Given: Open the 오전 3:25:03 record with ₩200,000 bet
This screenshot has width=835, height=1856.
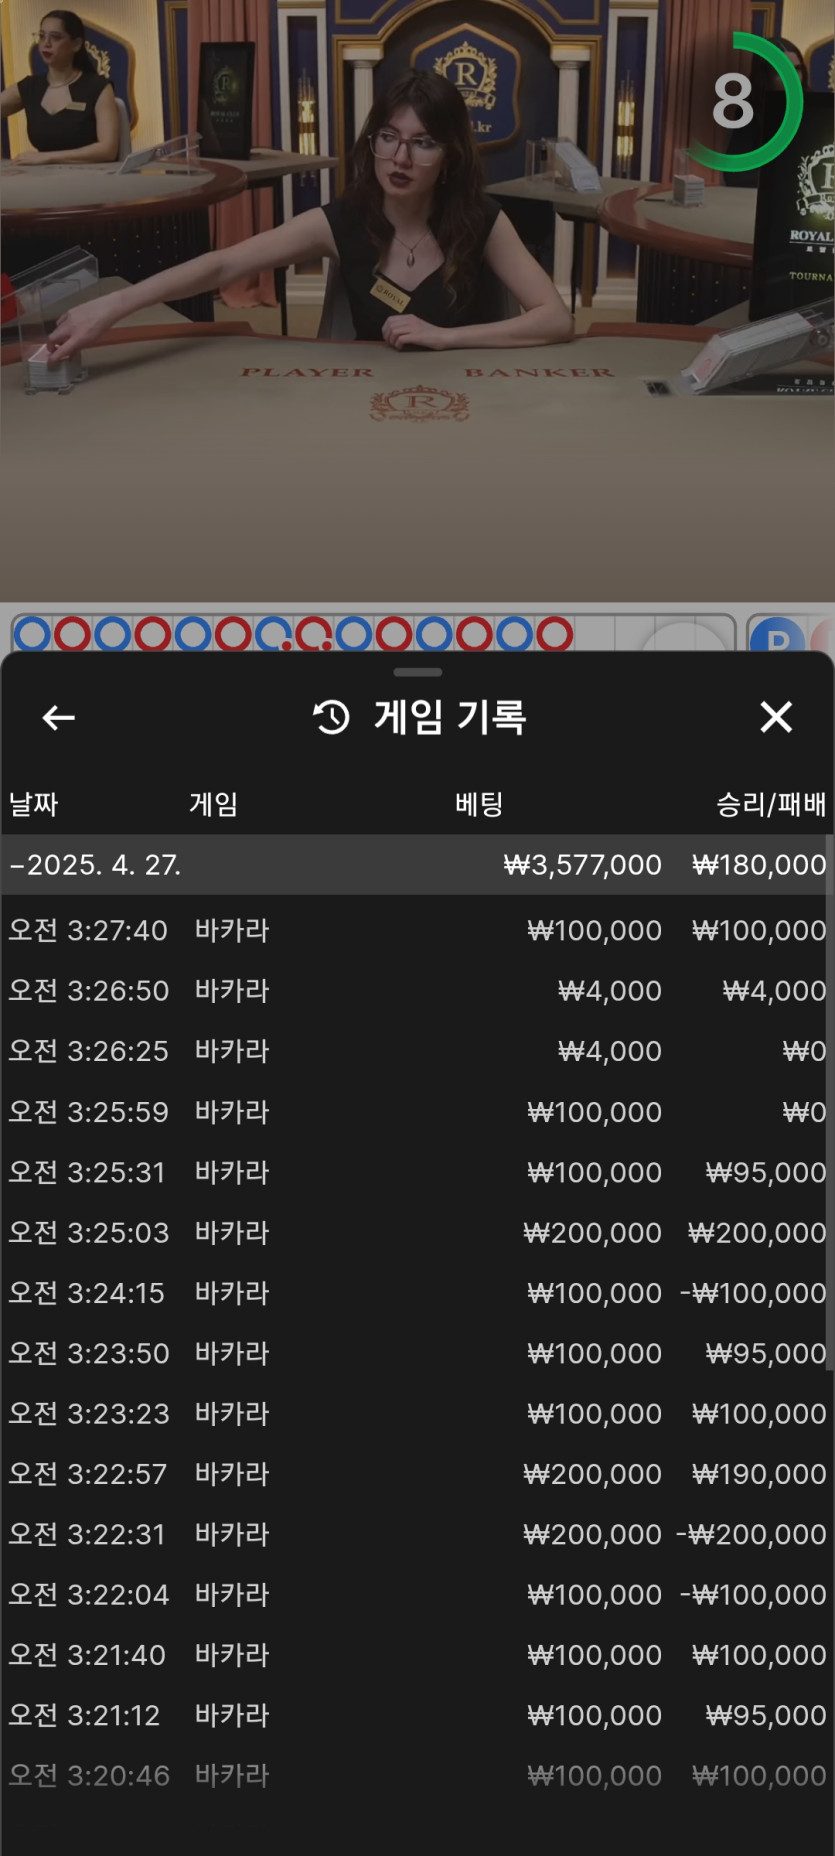Looking at the screenshot, I should coord(417,1232).
